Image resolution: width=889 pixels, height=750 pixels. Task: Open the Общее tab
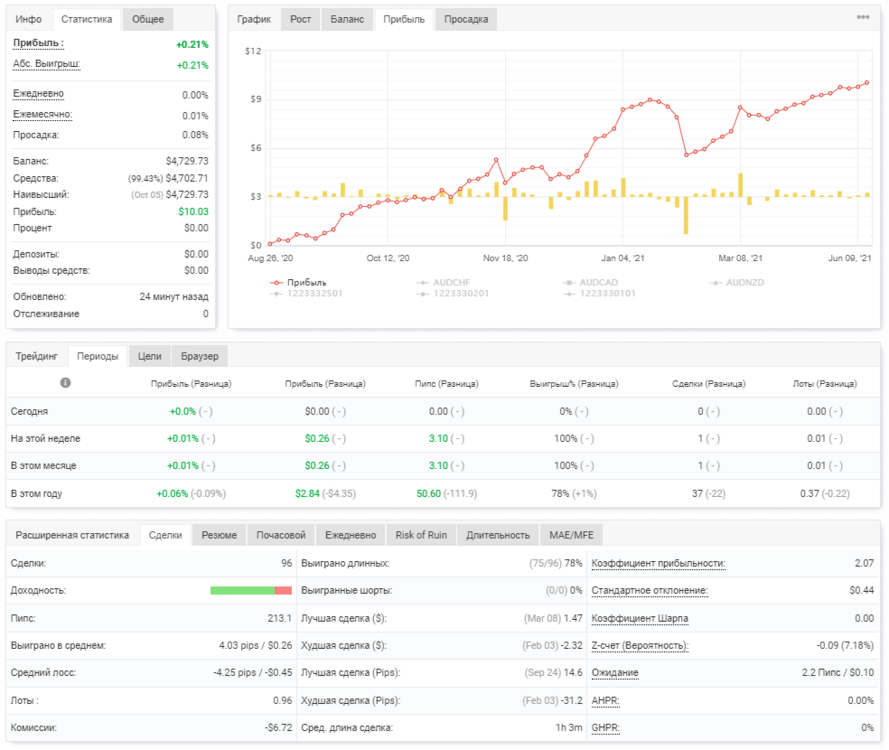(x=148, y=19)
